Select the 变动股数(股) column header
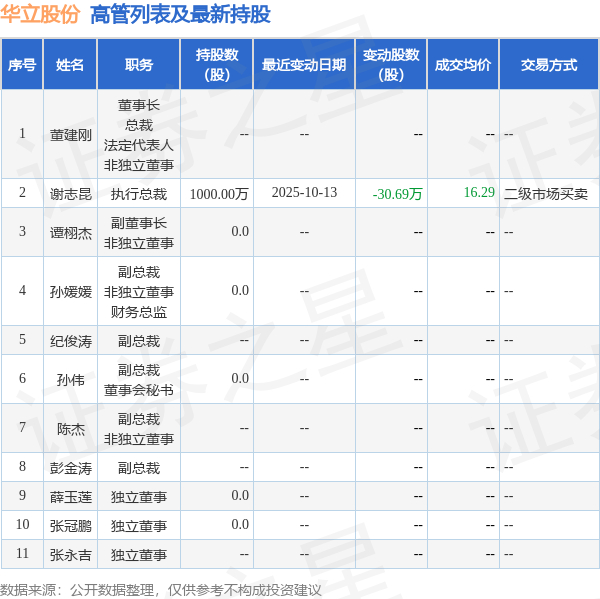This screenshot has height=599, width=600. tap(391, 65)
